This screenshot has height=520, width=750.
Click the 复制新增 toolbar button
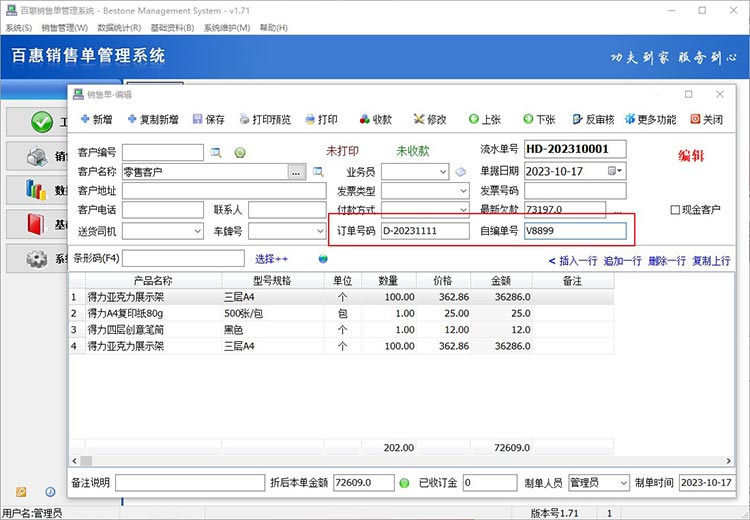[x=153, y=119]
